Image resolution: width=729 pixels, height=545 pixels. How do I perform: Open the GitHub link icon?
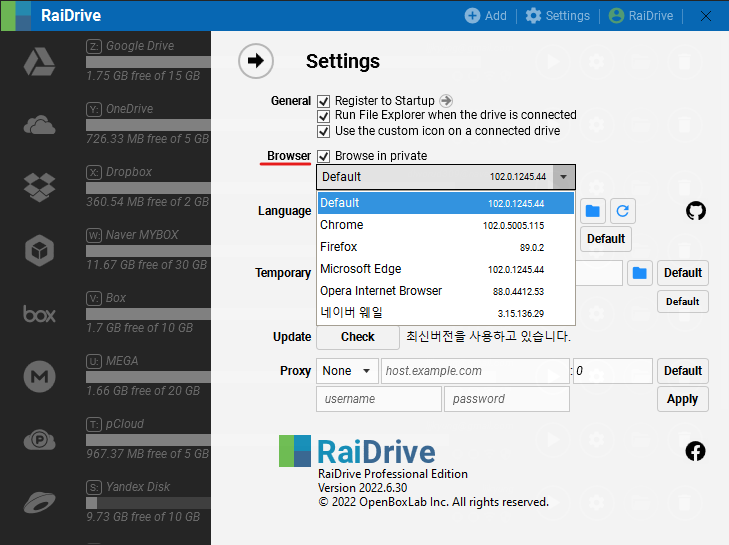tap(696, 211)
